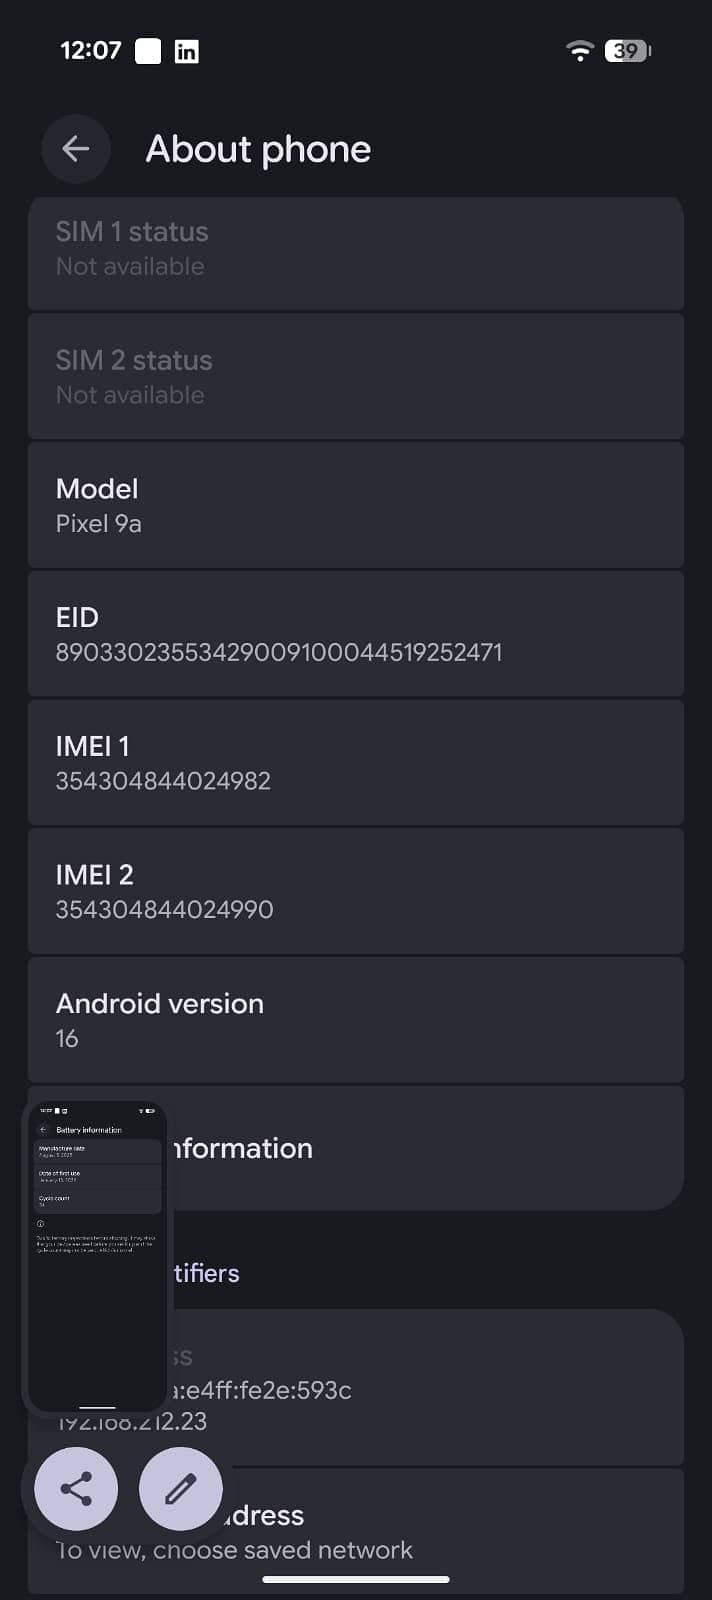Tap the Wi-Fi status icon
Viewport: 712px width, 1600px height.
[579, 50]
